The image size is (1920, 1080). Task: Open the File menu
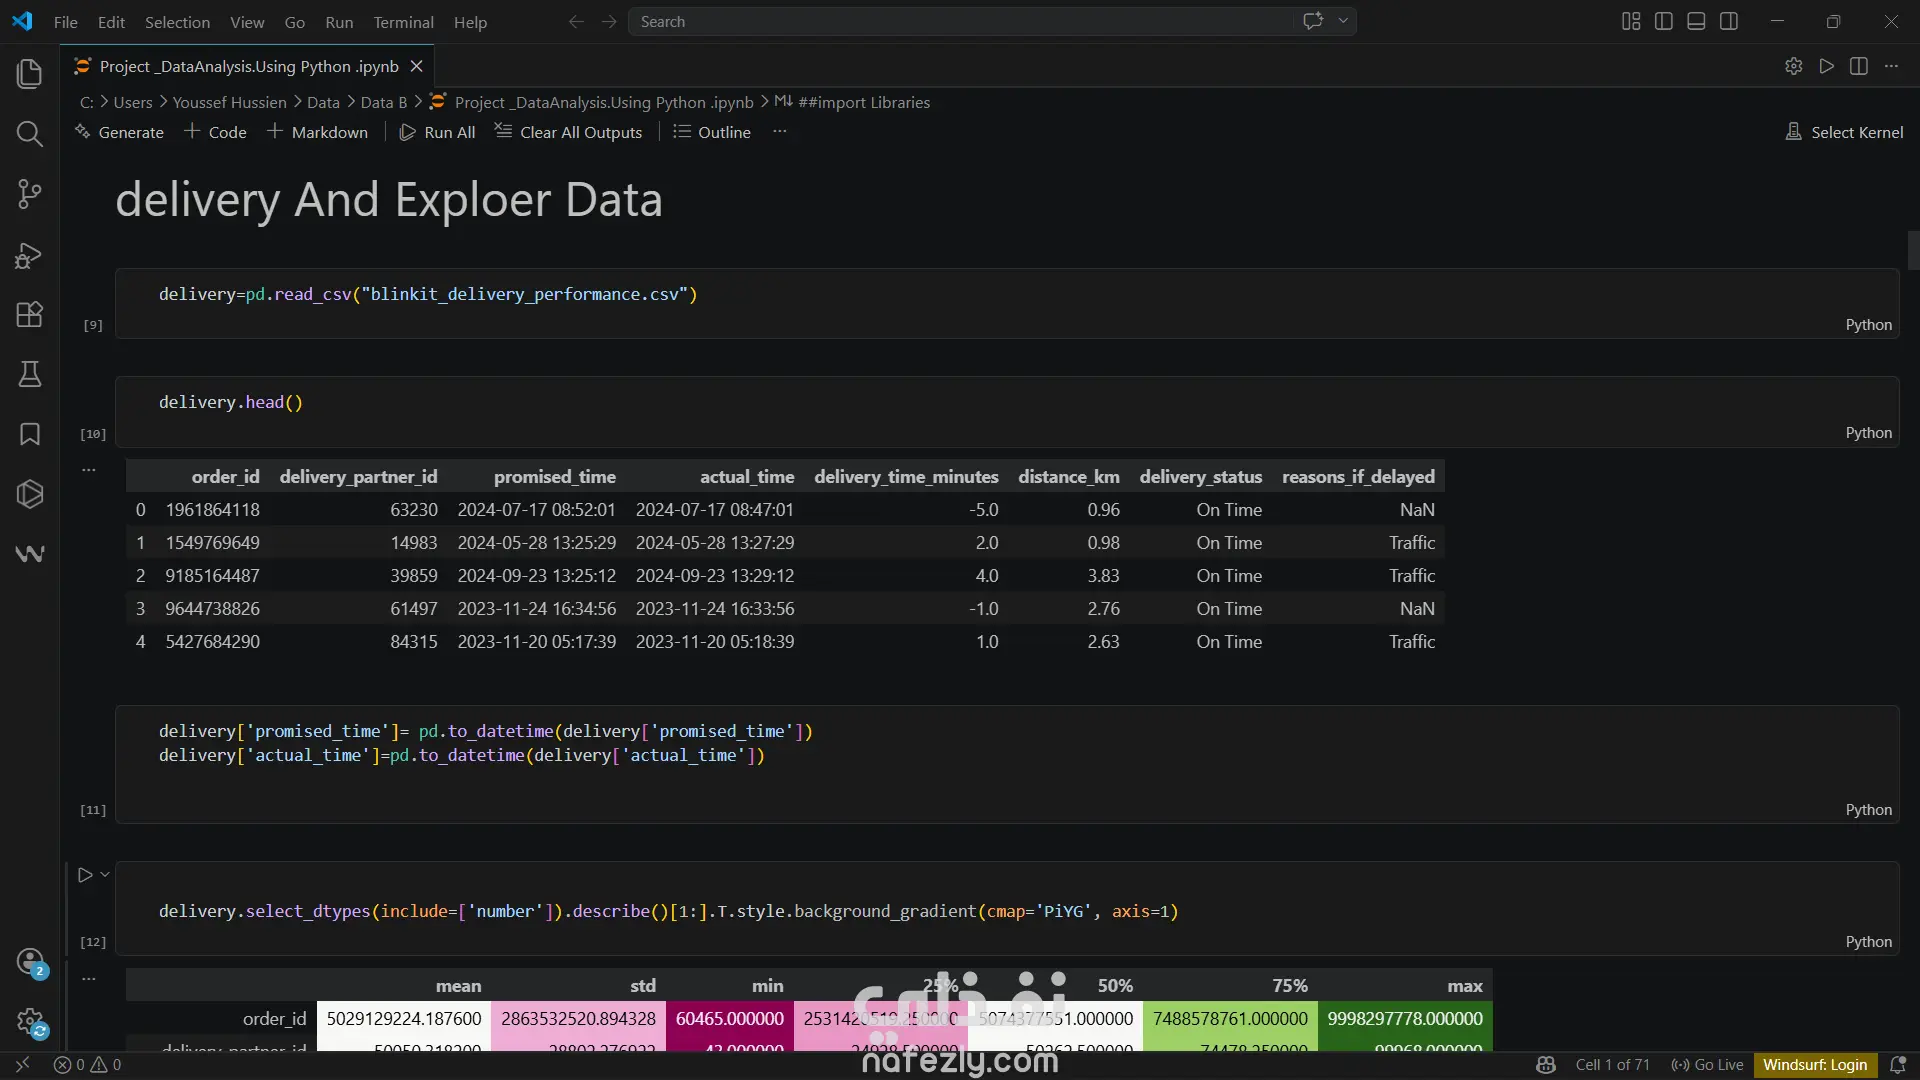66,22
